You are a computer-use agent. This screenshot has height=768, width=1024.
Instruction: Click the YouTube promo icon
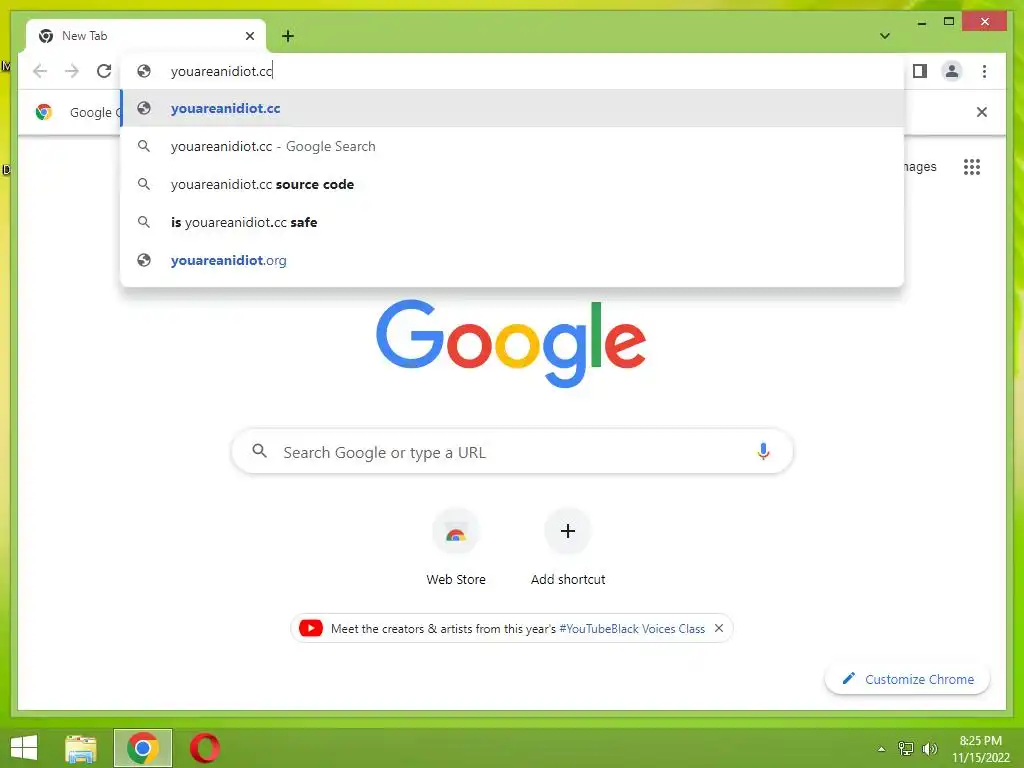(x=311, y=628)
